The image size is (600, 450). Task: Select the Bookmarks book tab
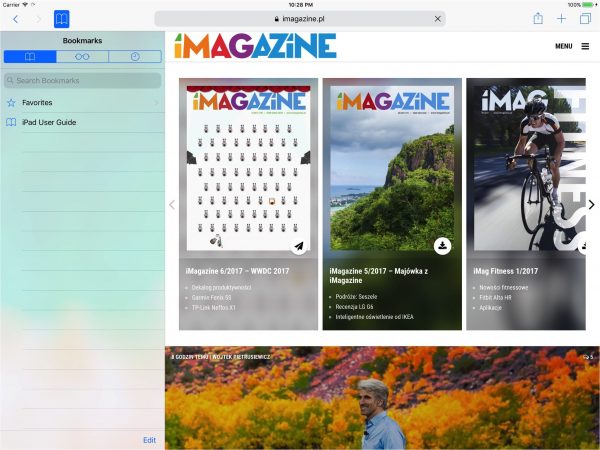click(30, 57)
